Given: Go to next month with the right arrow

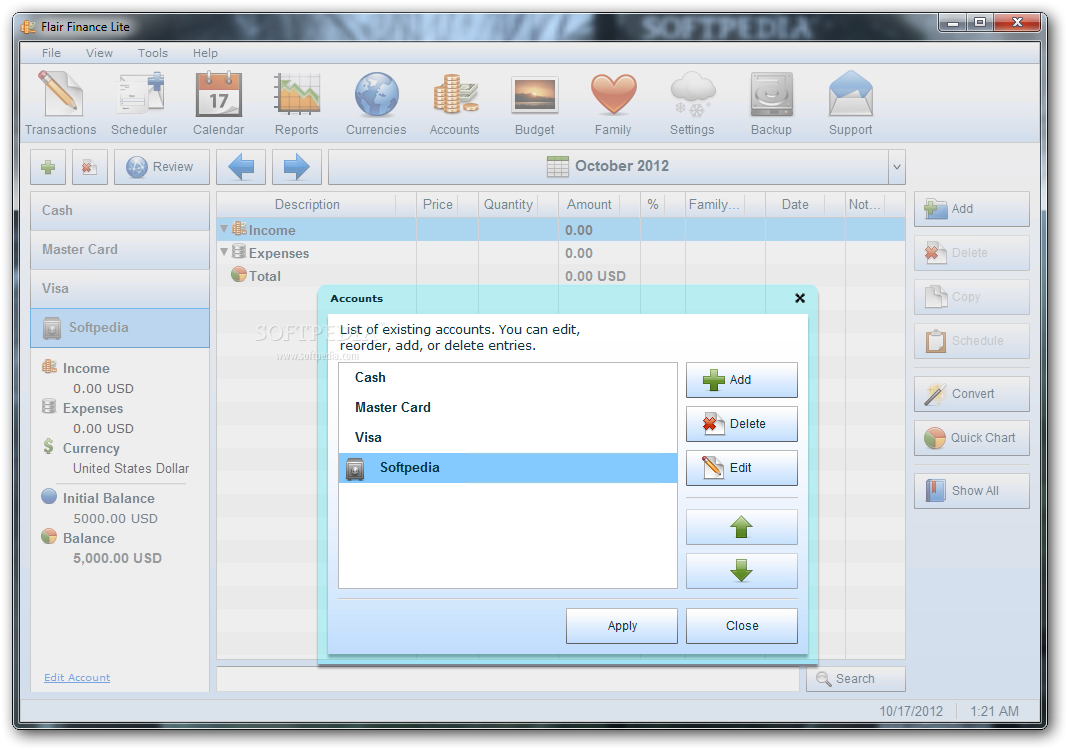Looking at the screenshot, I should coord(296,167).
